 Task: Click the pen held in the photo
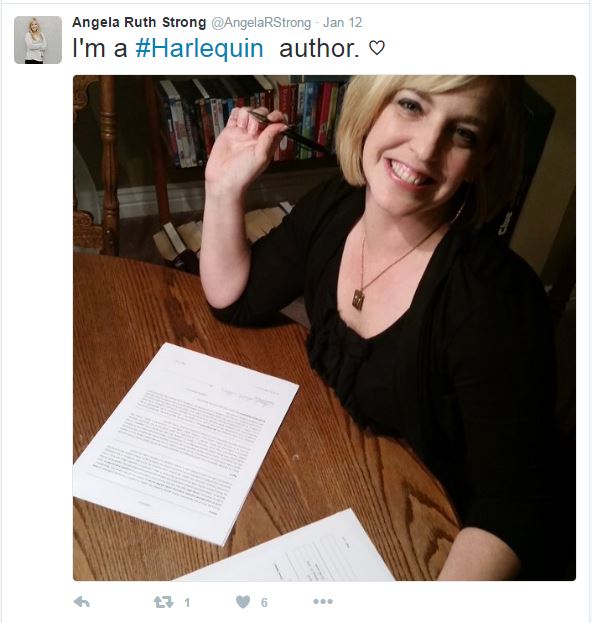click(288, 132)
